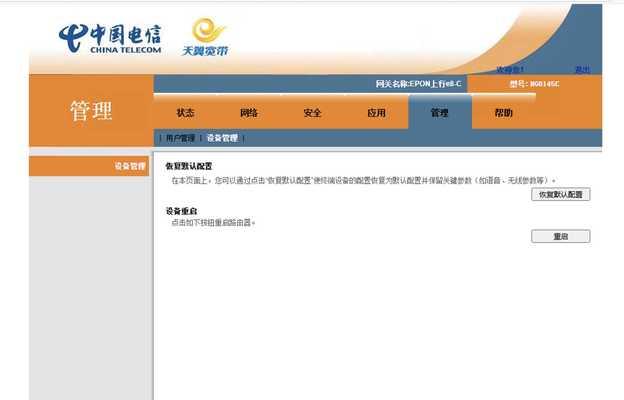Switch to the 网络 tab
Image resolution: width=624 pixels, height=400 pixels.
(x=249, y=113)
